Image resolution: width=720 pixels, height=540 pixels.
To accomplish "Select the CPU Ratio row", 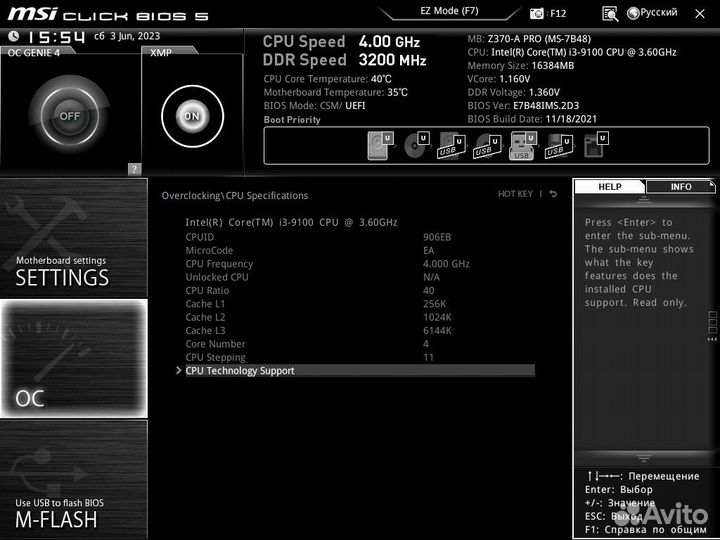I will point(360,290).
